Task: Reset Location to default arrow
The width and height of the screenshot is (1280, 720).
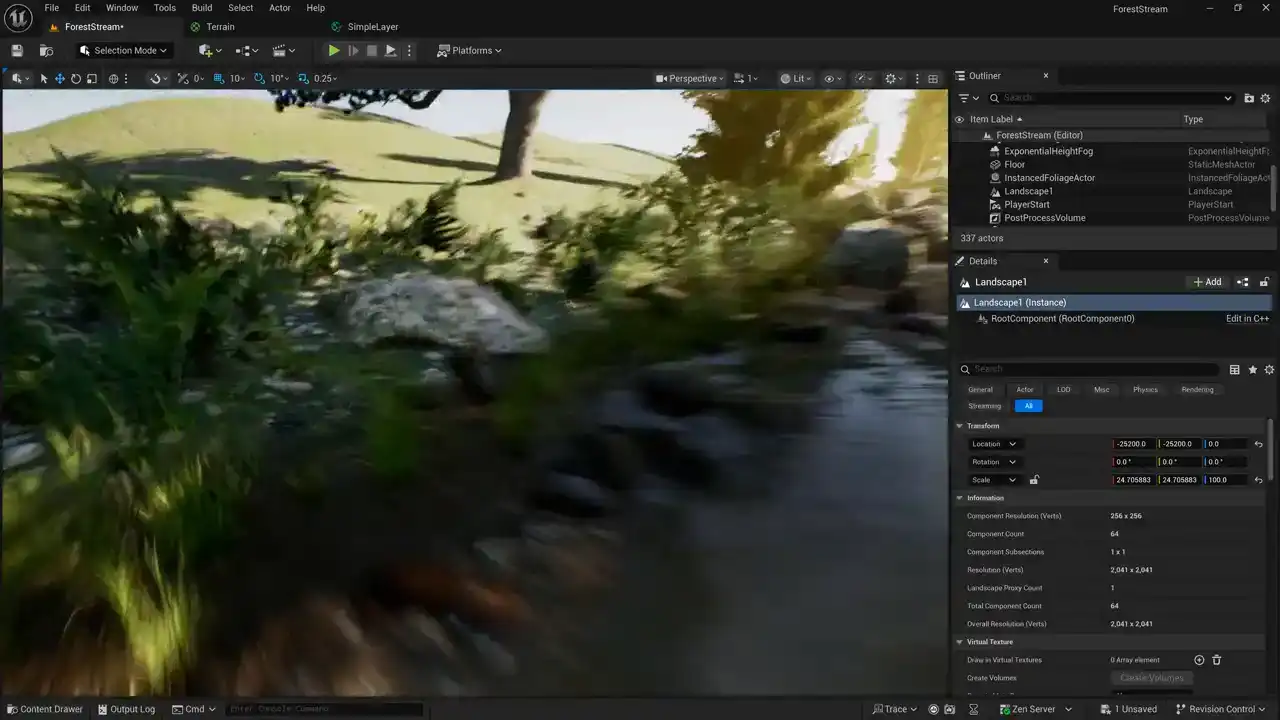Action: 1259,444
